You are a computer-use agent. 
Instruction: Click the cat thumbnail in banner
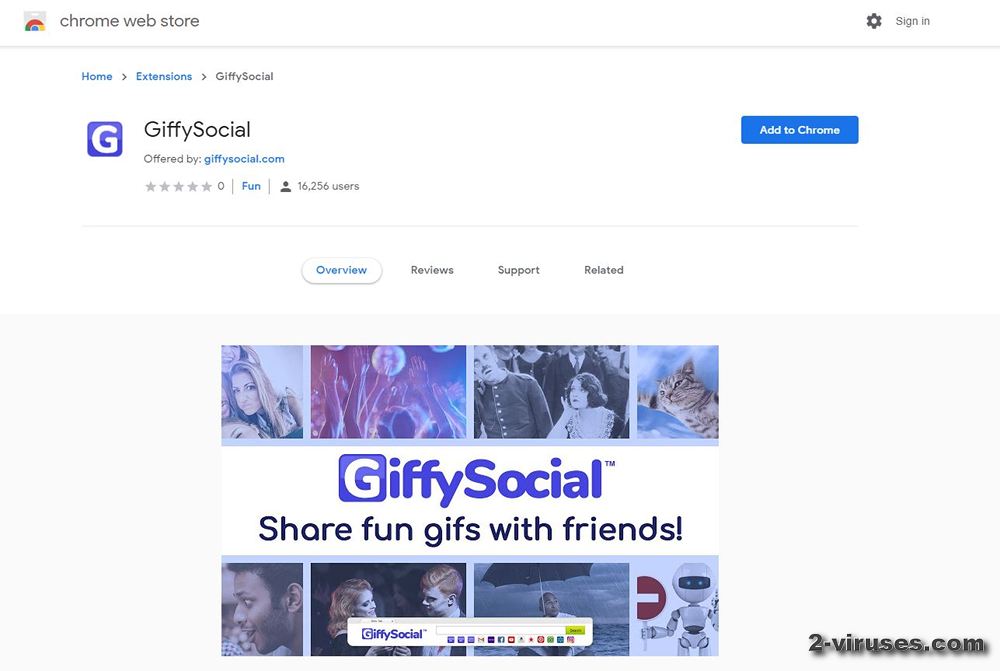(678, 392)
